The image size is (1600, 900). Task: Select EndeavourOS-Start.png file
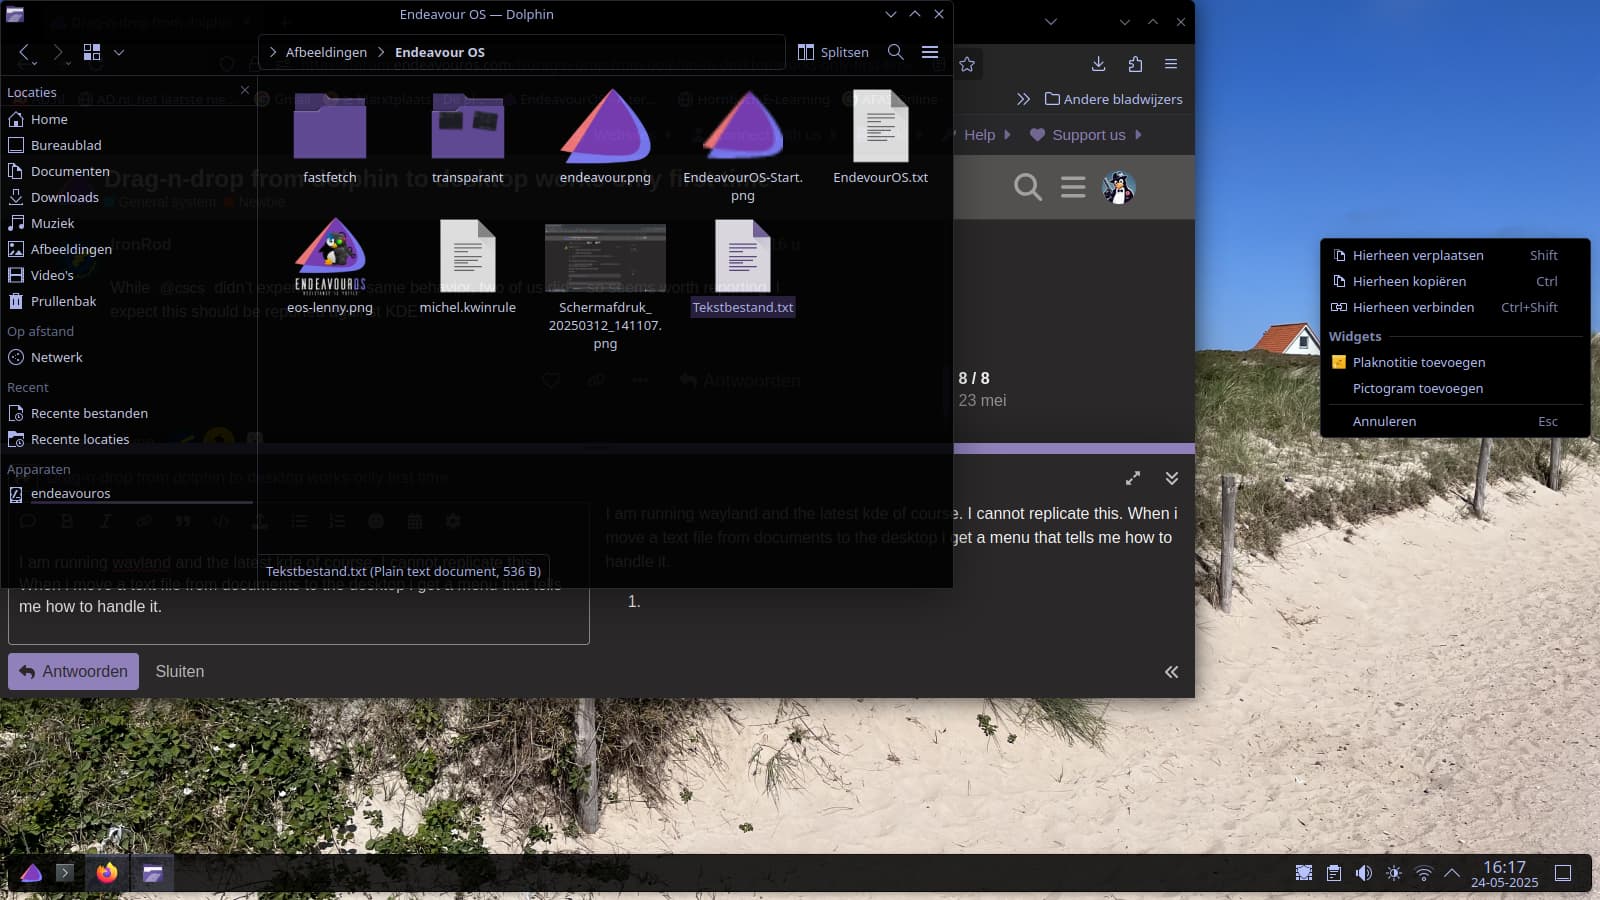(x=743, y=146)
